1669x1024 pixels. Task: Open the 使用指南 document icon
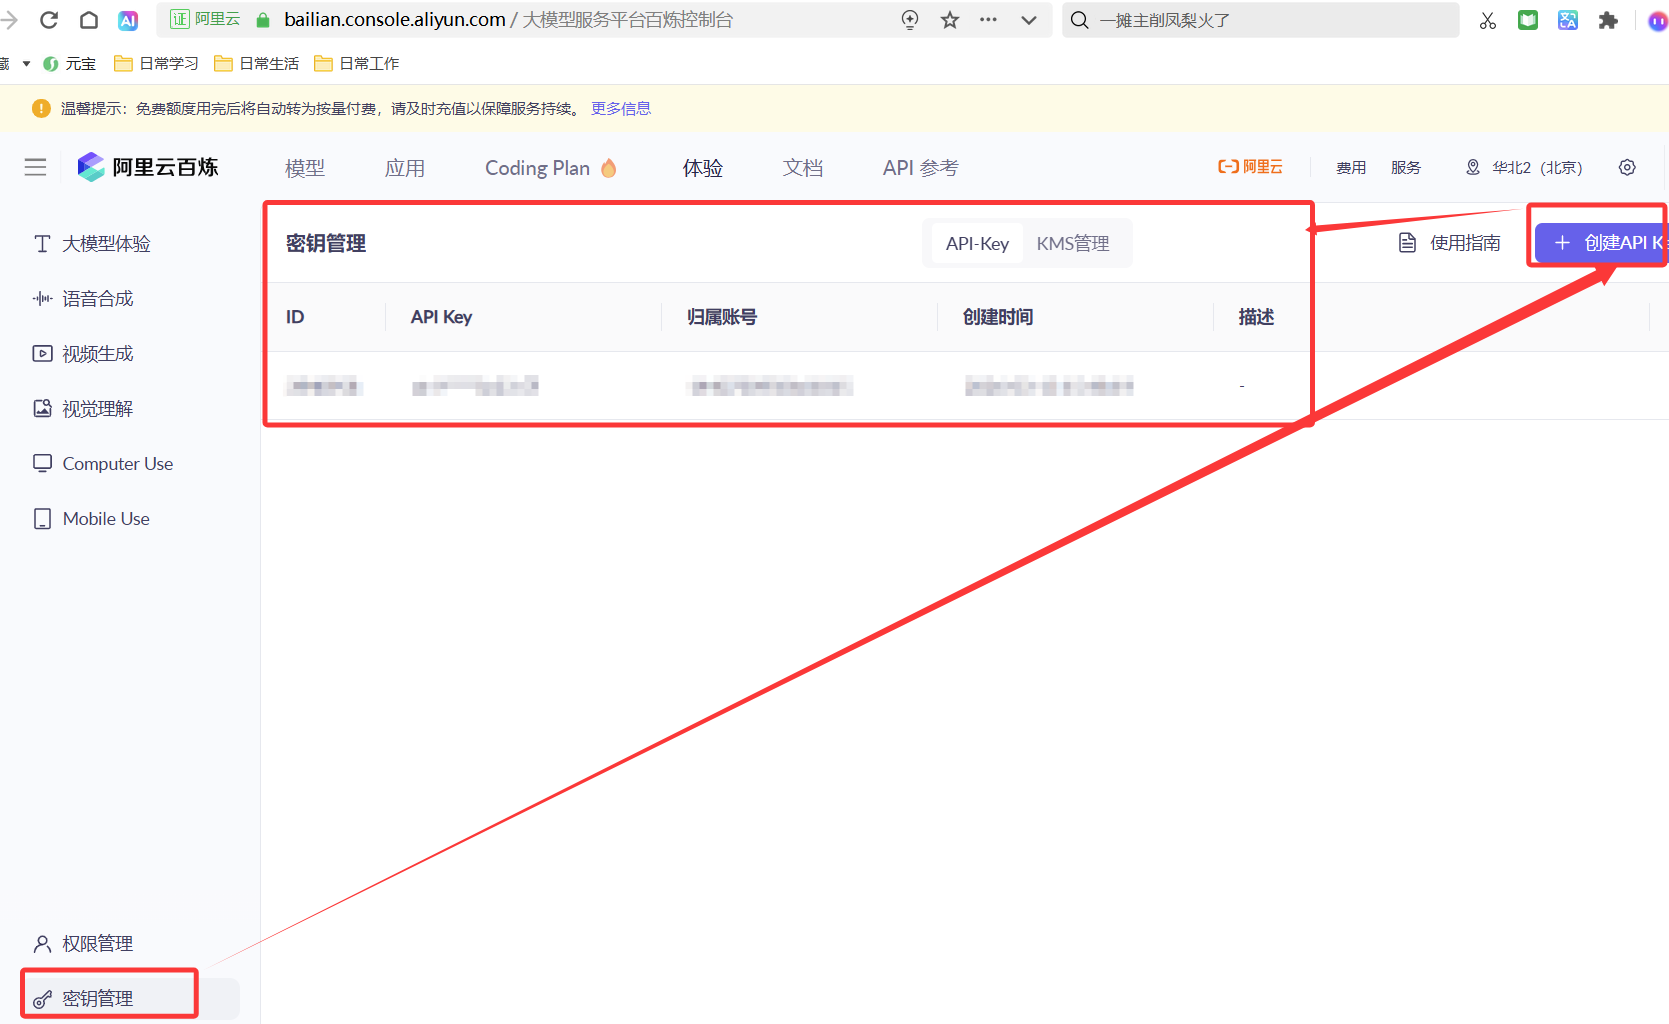1407,242
